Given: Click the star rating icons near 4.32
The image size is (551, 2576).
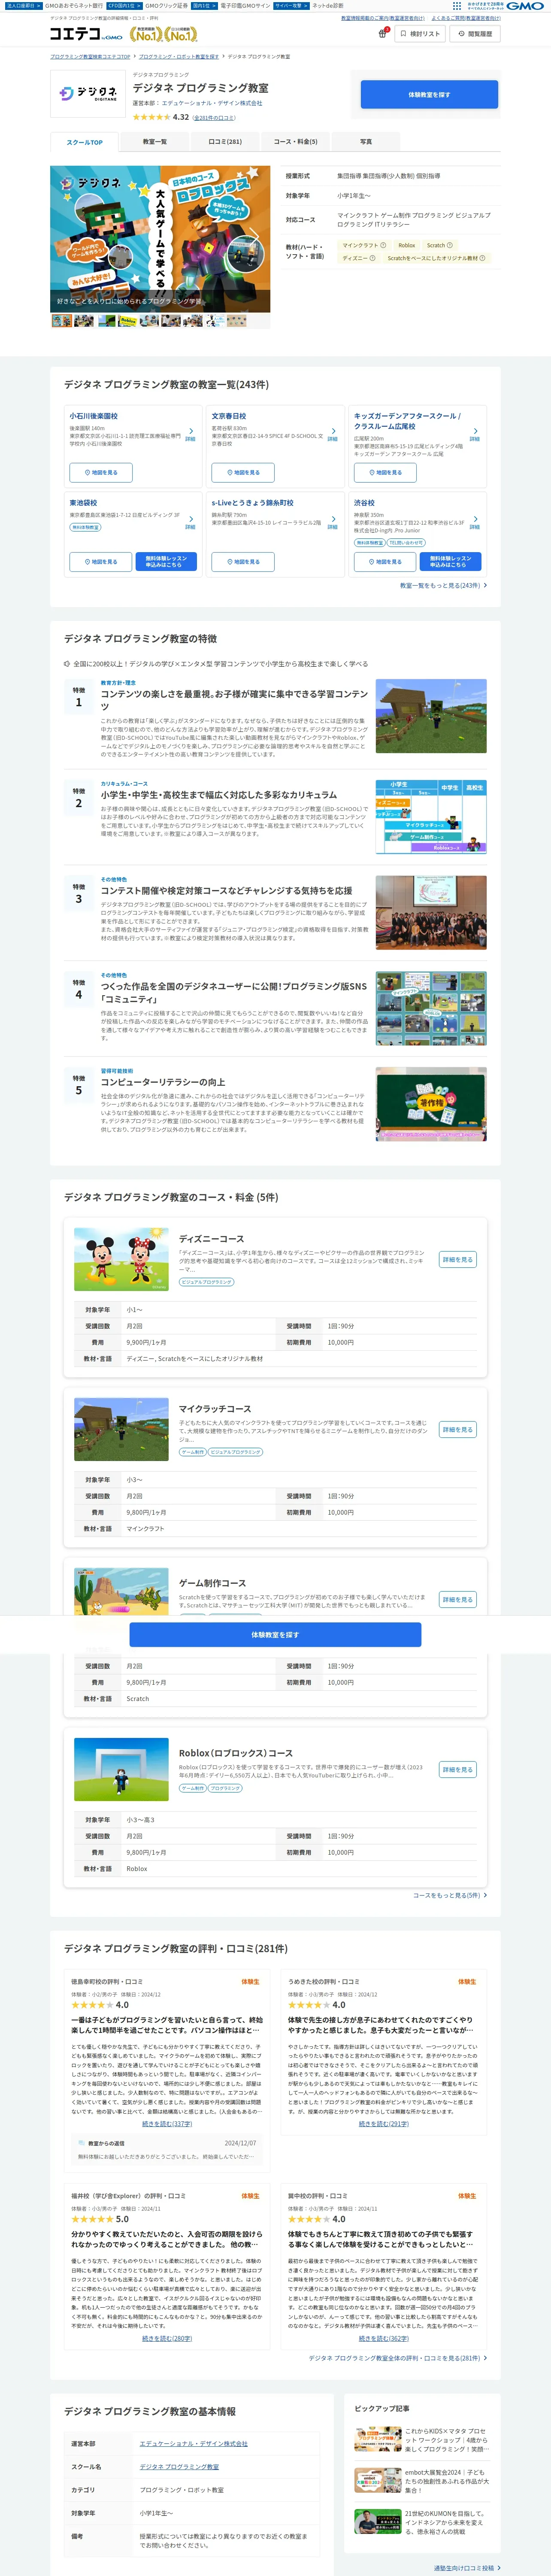Looking at the screenshot, I should [x=151, y=117].
